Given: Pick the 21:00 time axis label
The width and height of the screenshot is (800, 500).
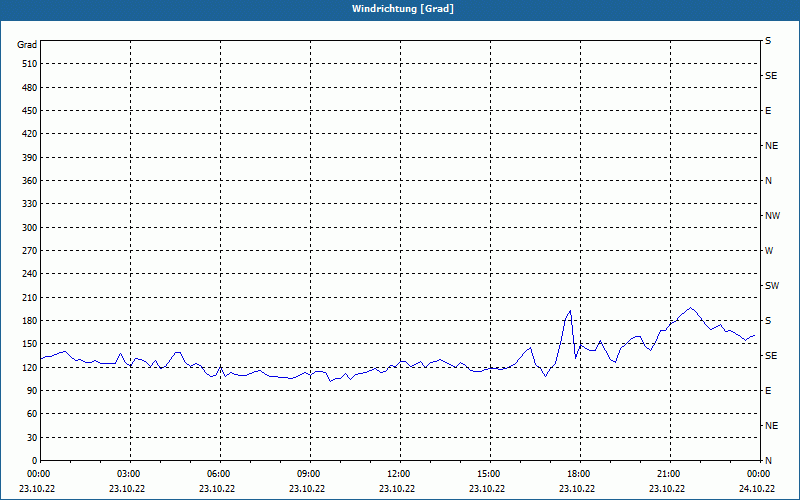Looking at the screenshot, I should pyautogui.click(x=670, y=474).
